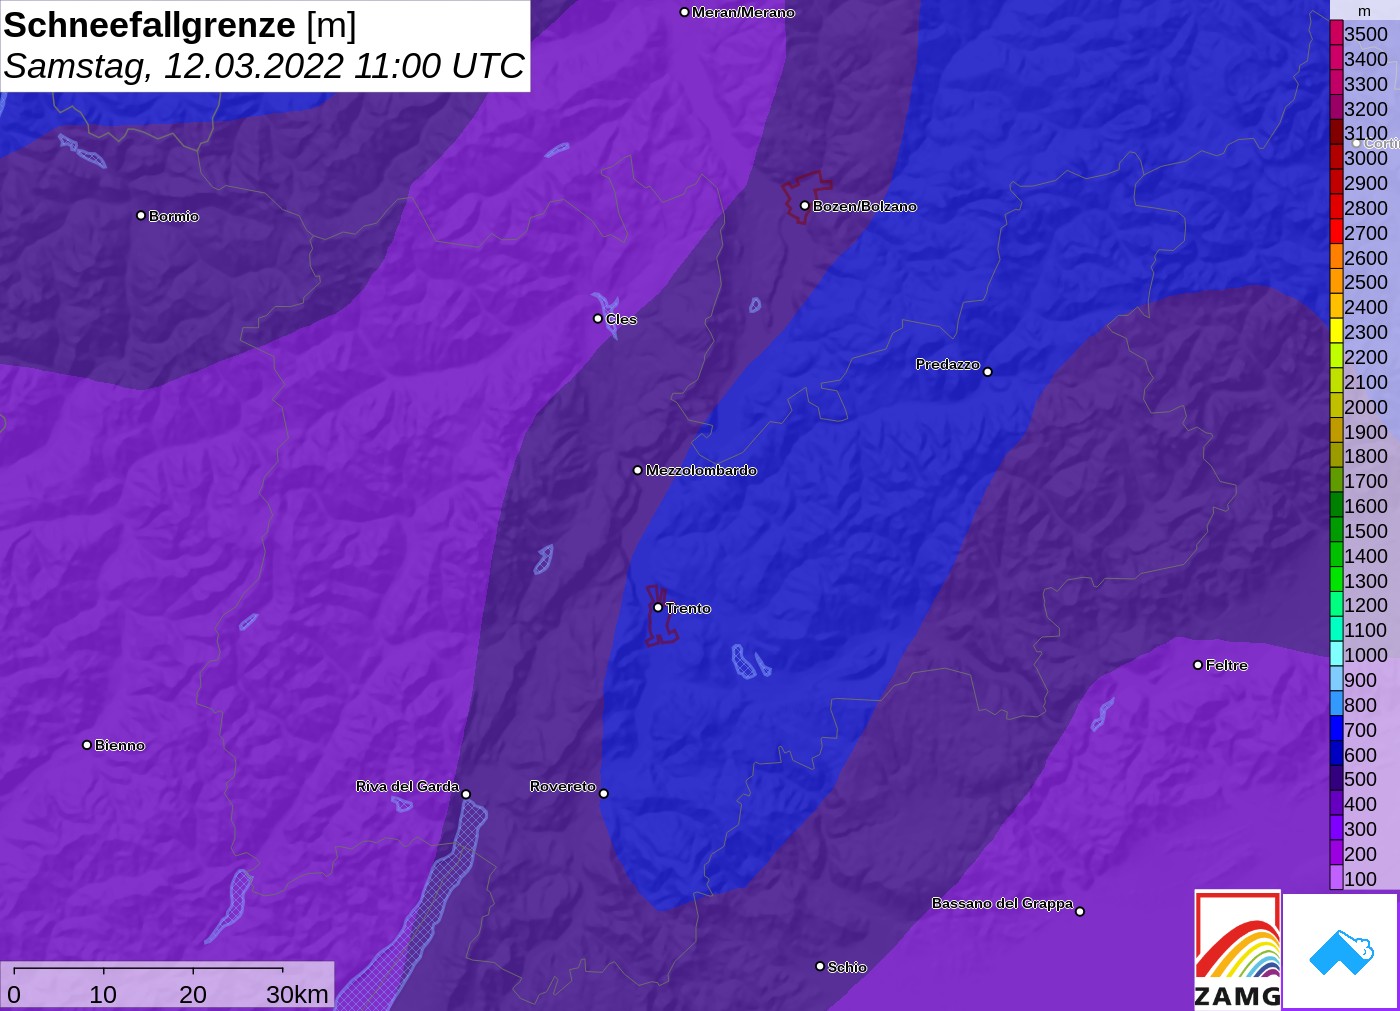Click the Bormio location dot
The width and height of the screenshot is (1400, 1011).
tap(141, 215)
